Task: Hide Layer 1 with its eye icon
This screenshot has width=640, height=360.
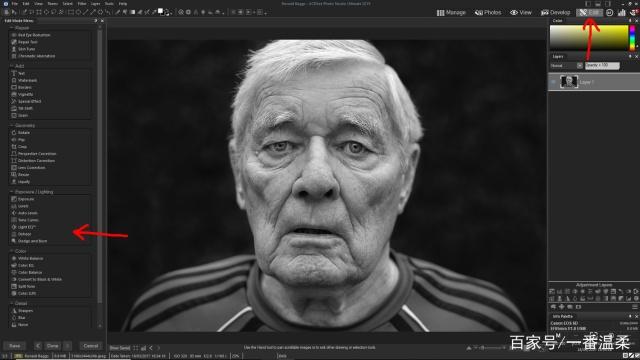Action: (553, 82)
